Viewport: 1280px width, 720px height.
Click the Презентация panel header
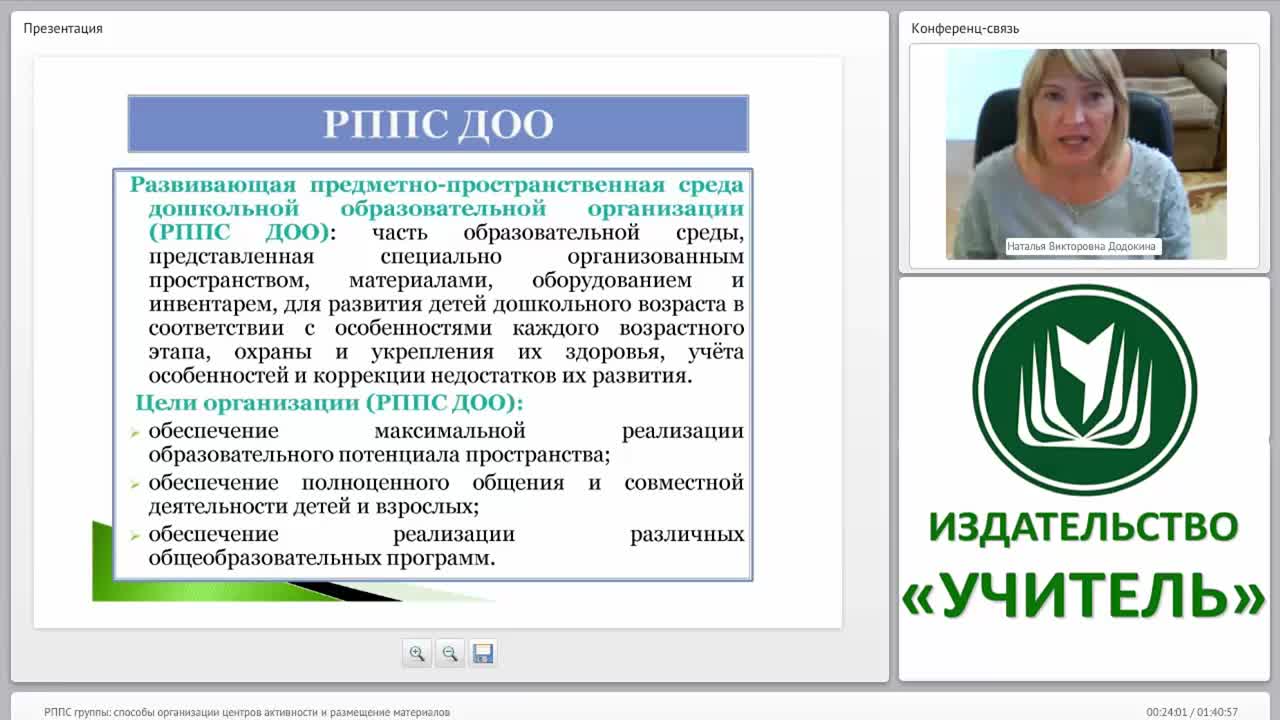63,28
